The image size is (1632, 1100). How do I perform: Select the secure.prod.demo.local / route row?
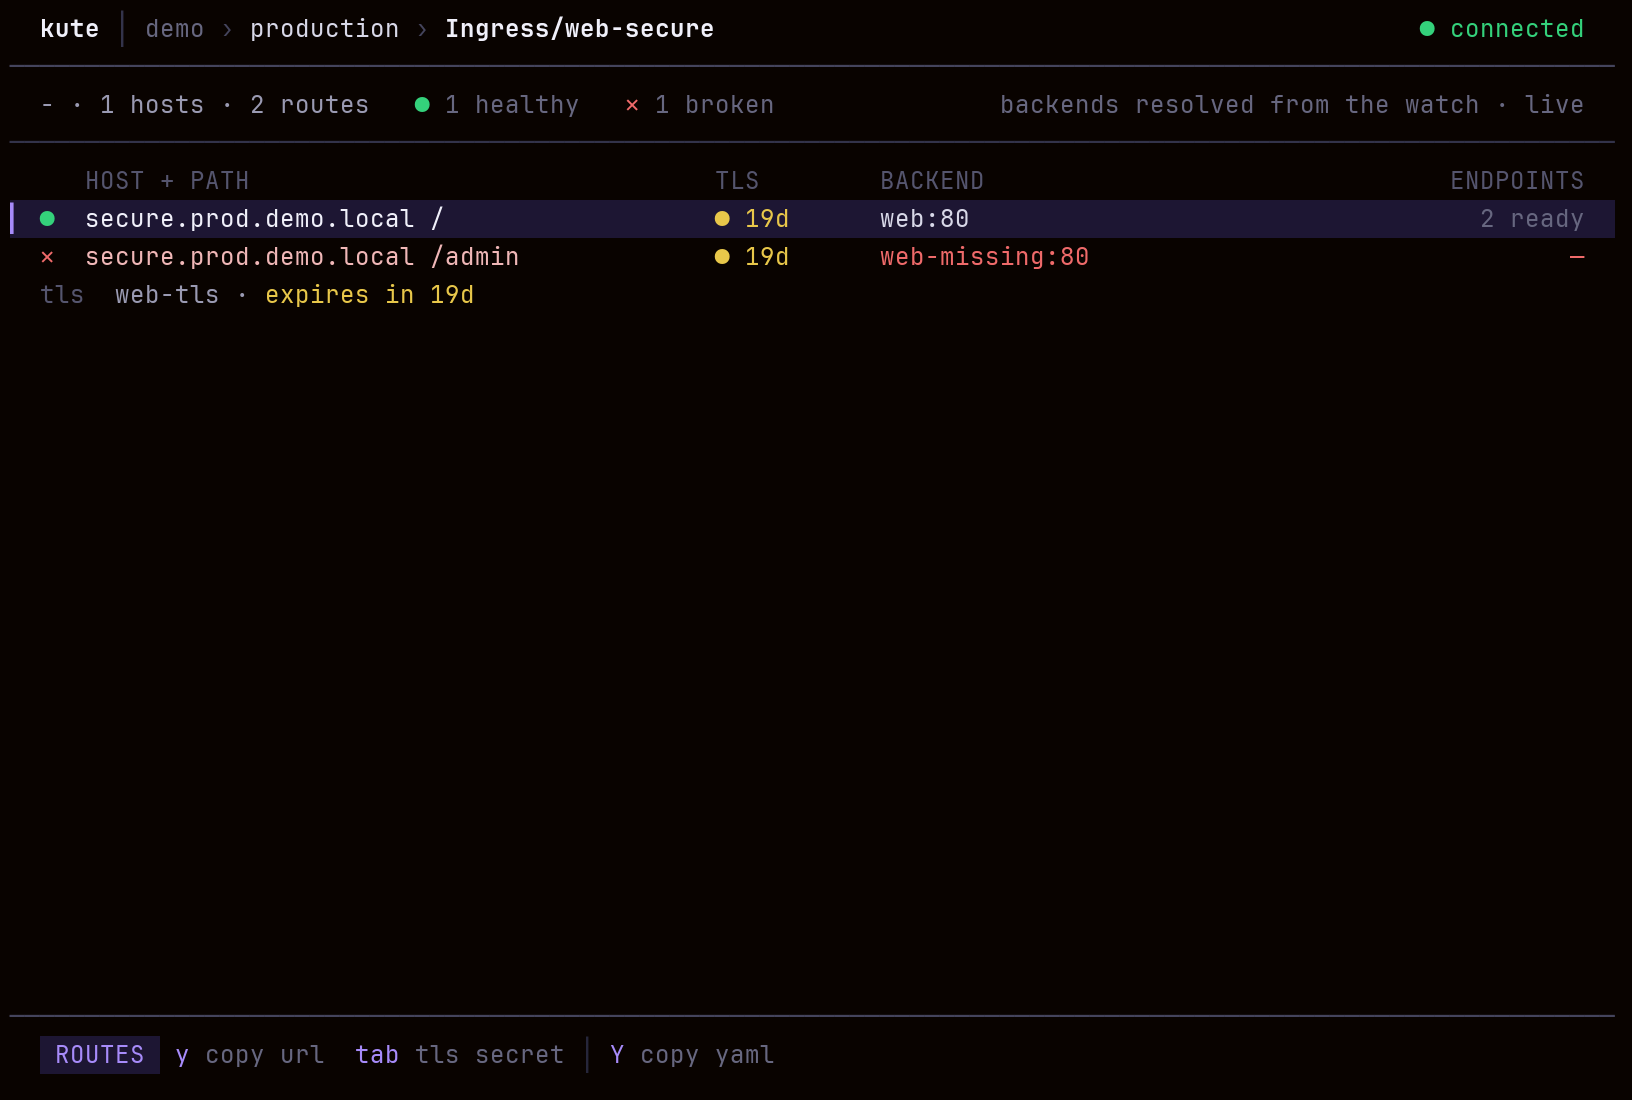812,219
